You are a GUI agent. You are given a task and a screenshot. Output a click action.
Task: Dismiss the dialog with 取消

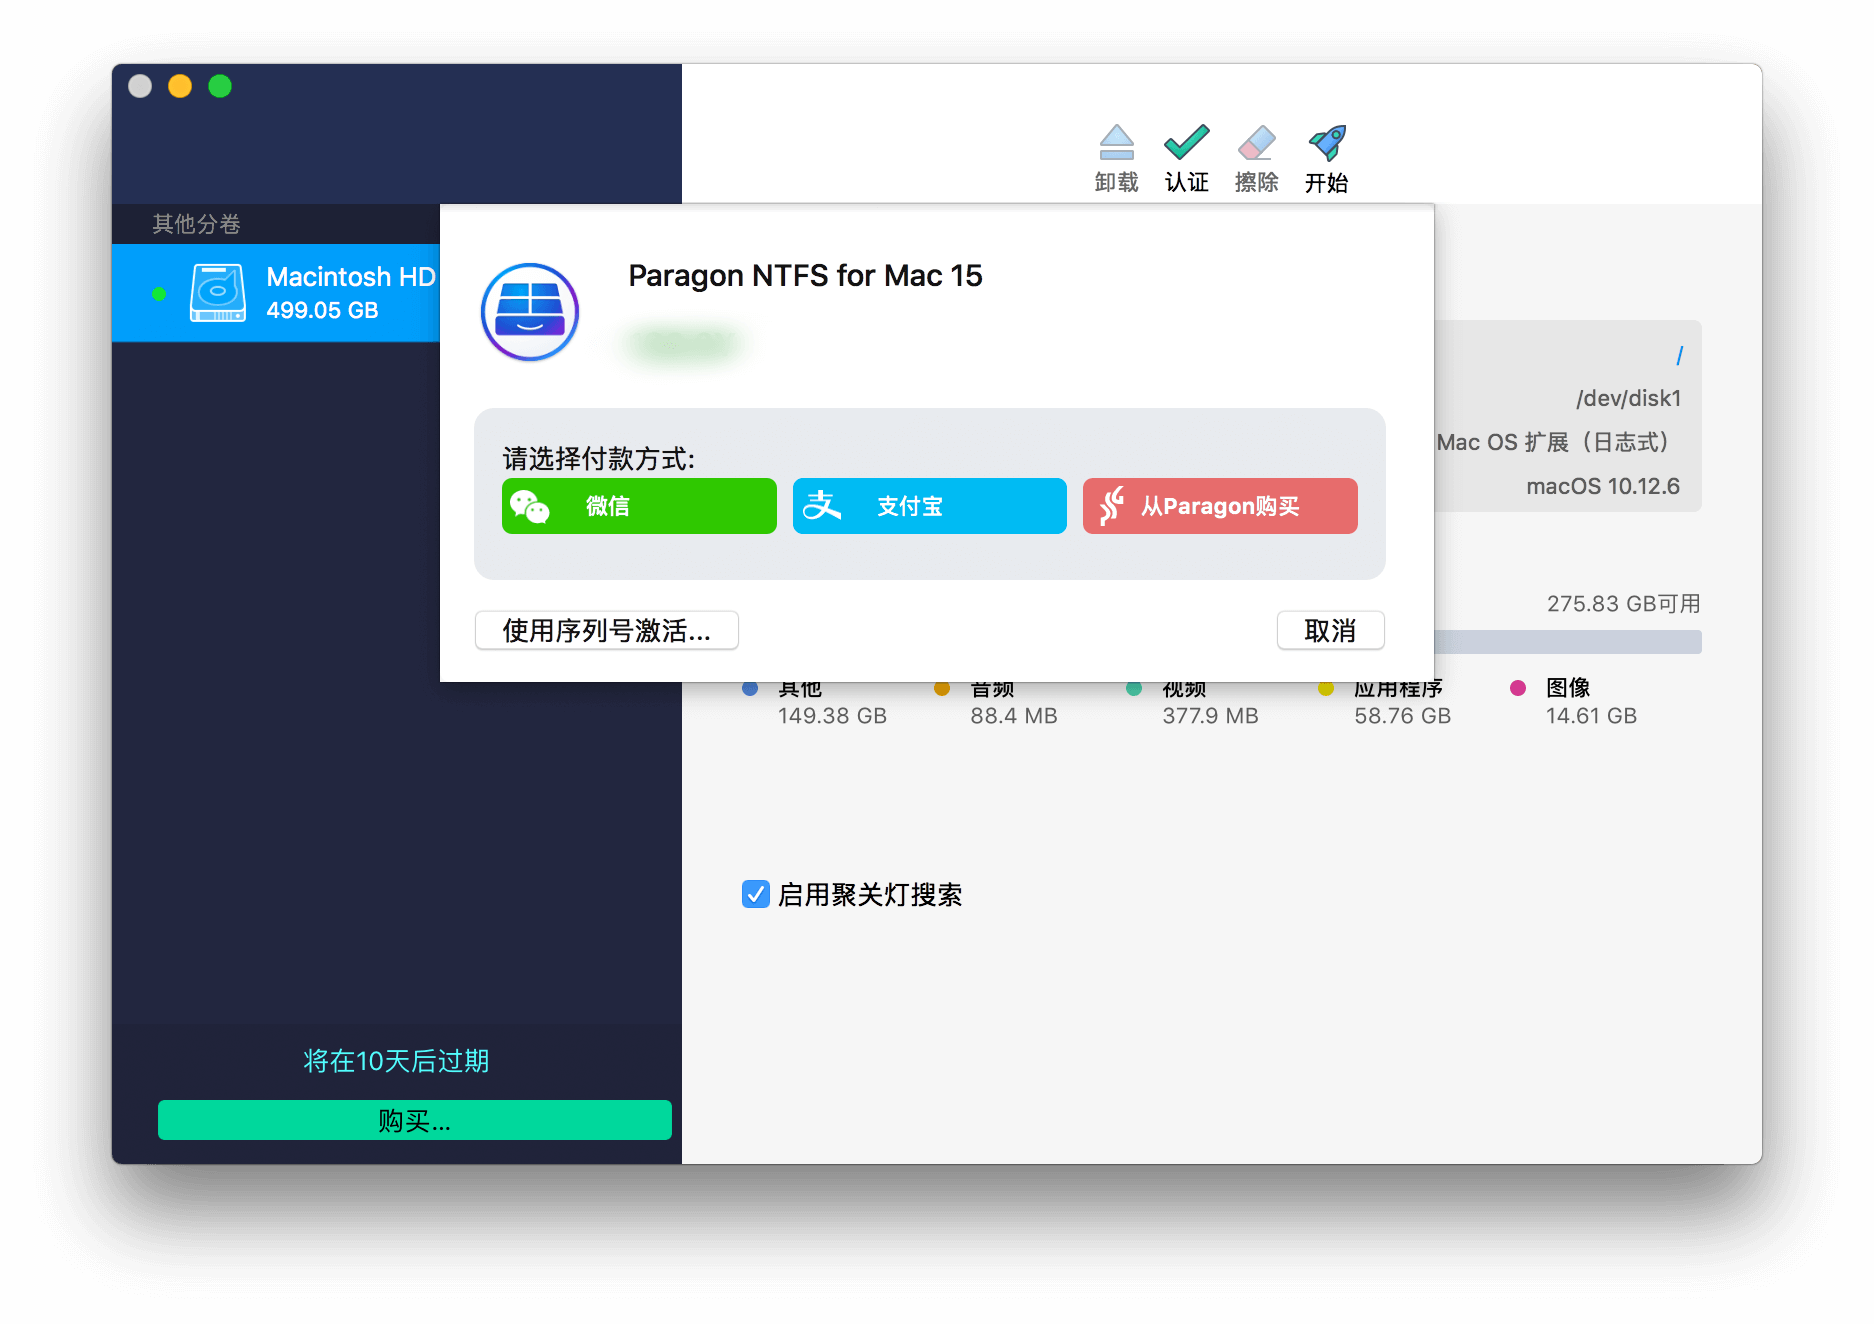tap(1330, 631)
